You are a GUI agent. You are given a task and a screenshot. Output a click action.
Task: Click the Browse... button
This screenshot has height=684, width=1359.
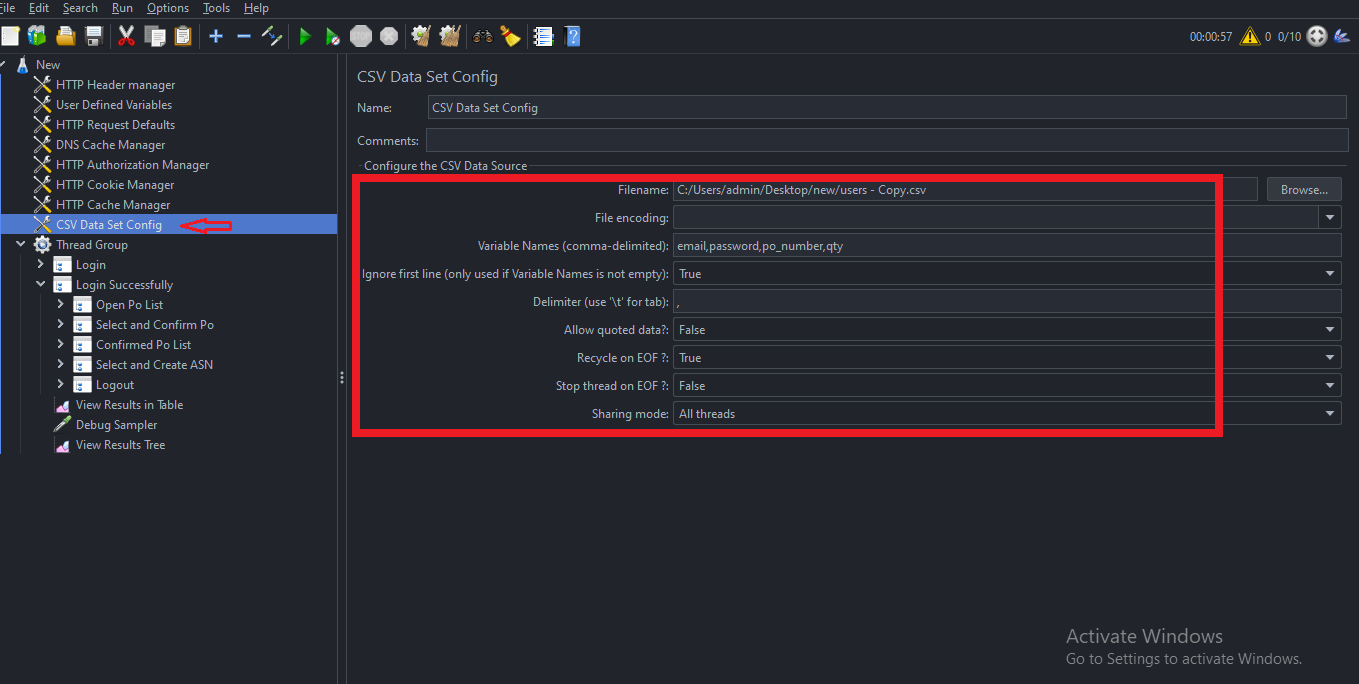point(1304,189)
